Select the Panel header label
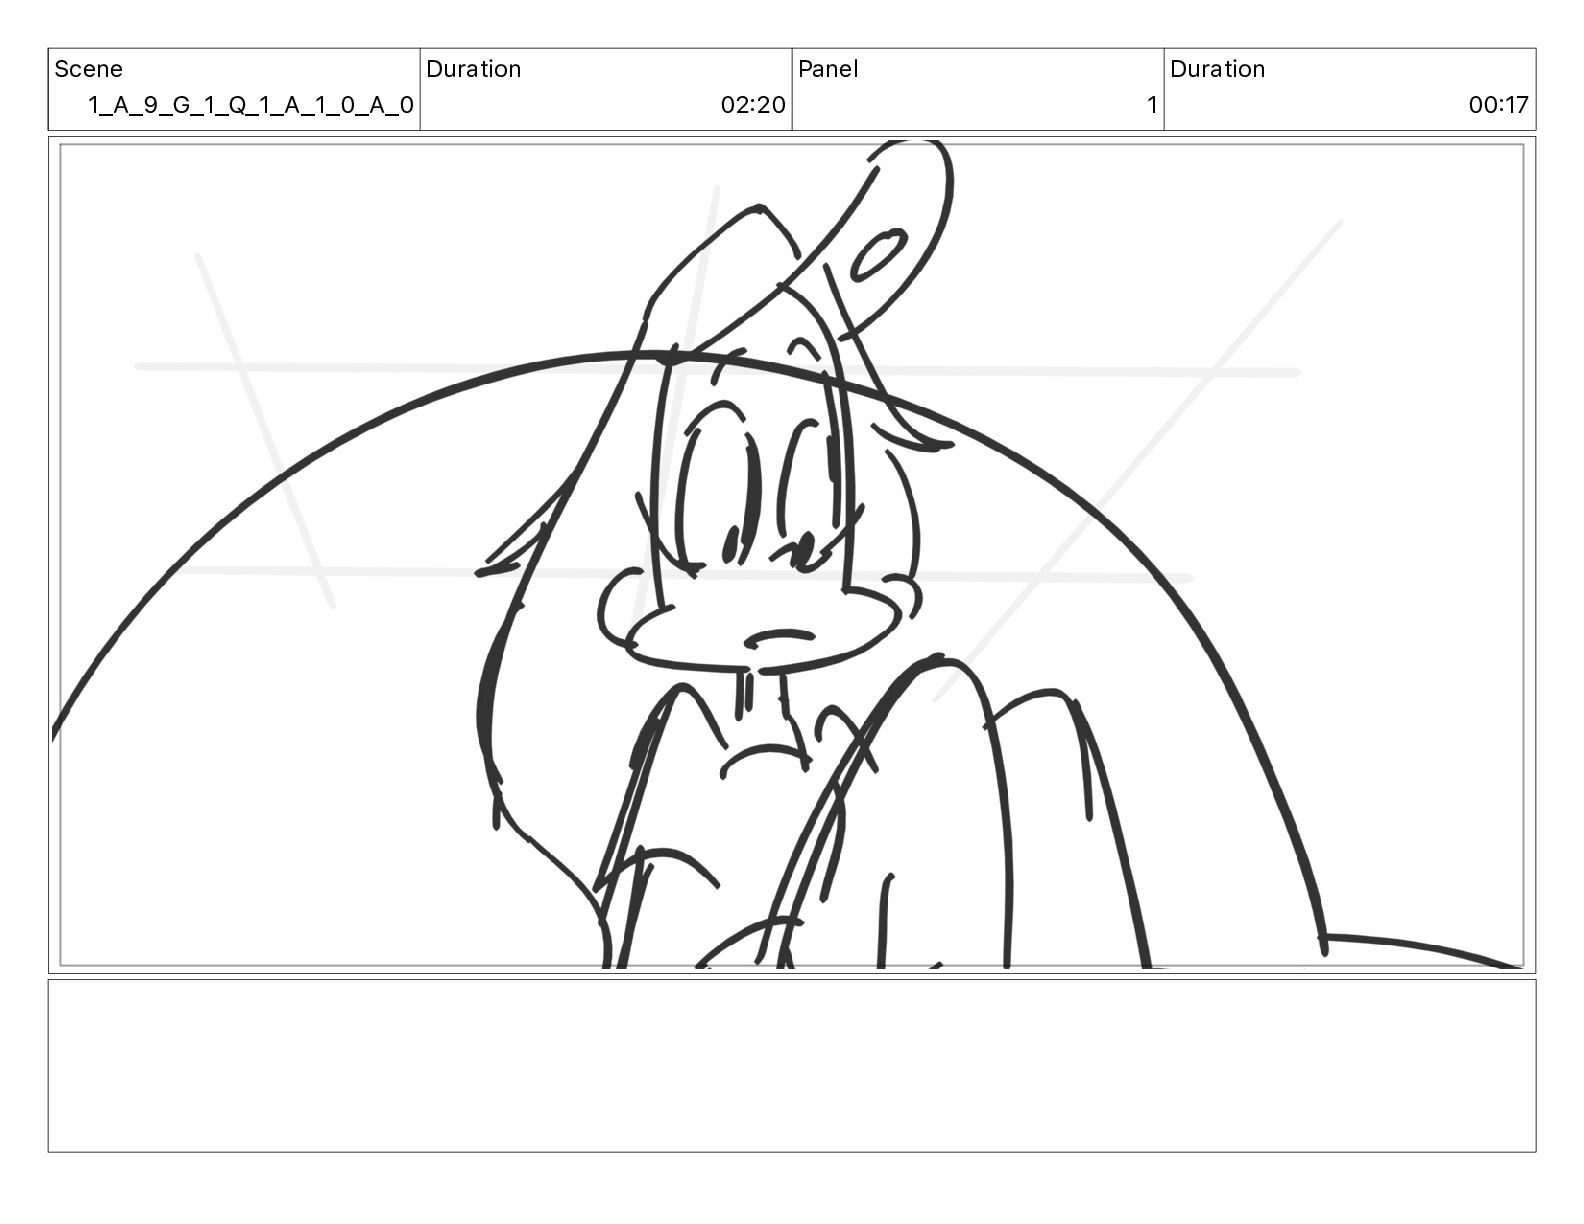This screenshot has height=1224, width=1584. pyautogui.click(x=828, y=69)
